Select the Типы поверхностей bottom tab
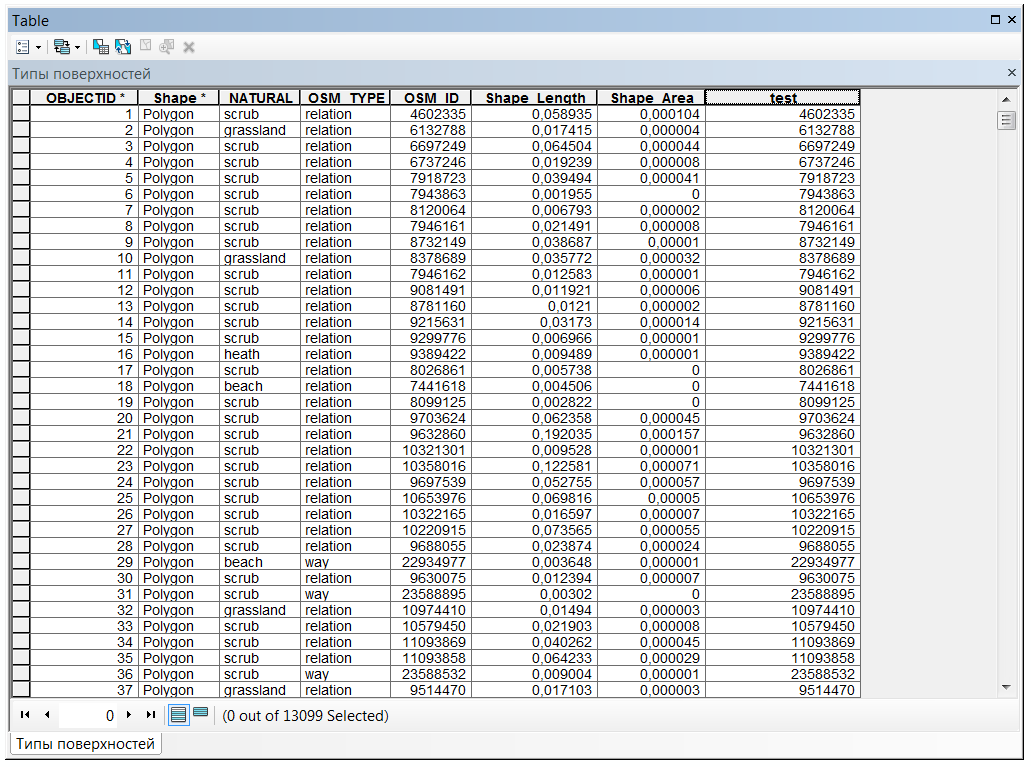1031x767 pixels. tap(85, 744)
